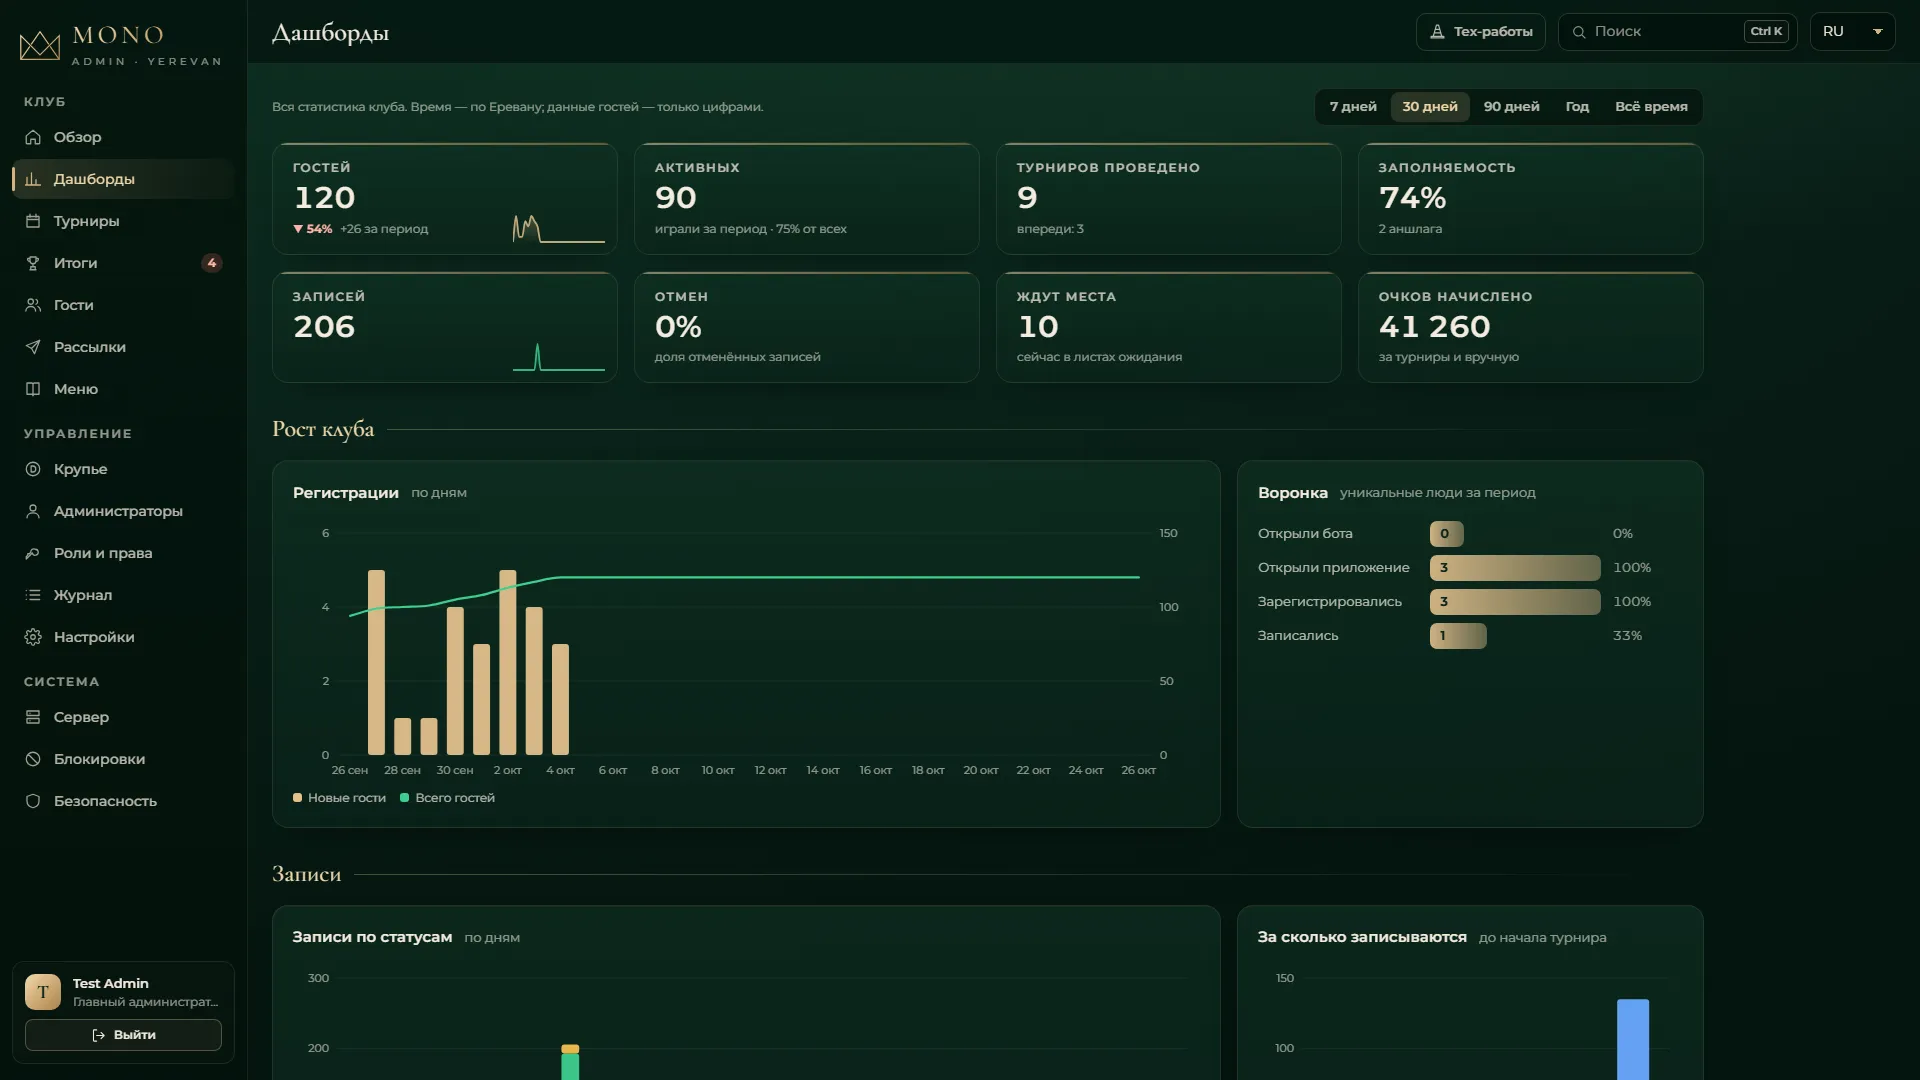The height and width of the screenshot is (1080, 1920).
Task: Click the Открыли приложение funnel bar
Action: pyautogui.click(x=1515, y=568)
